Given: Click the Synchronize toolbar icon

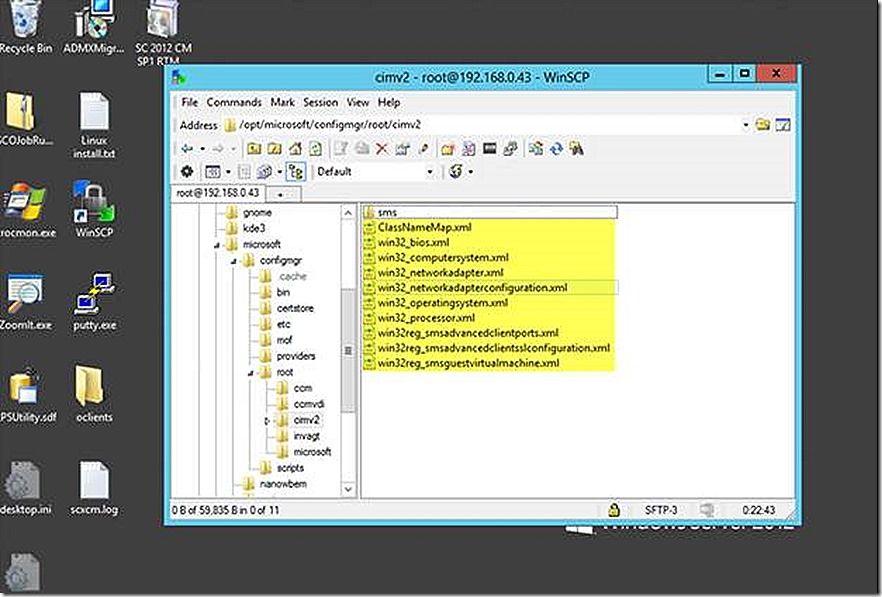Looking at the screenshot, I should (556, 149).
